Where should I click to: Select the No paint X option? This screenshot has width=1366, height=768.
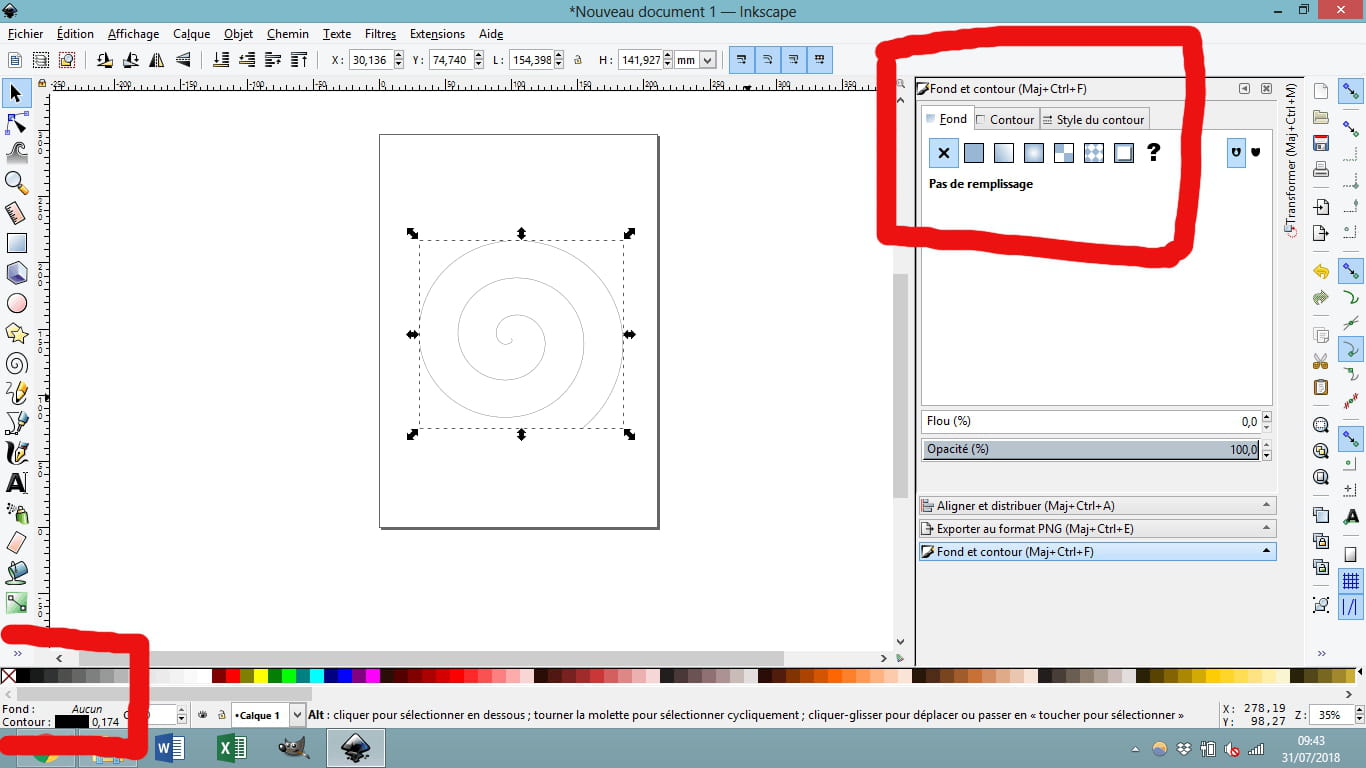click(x=944, y=153)
